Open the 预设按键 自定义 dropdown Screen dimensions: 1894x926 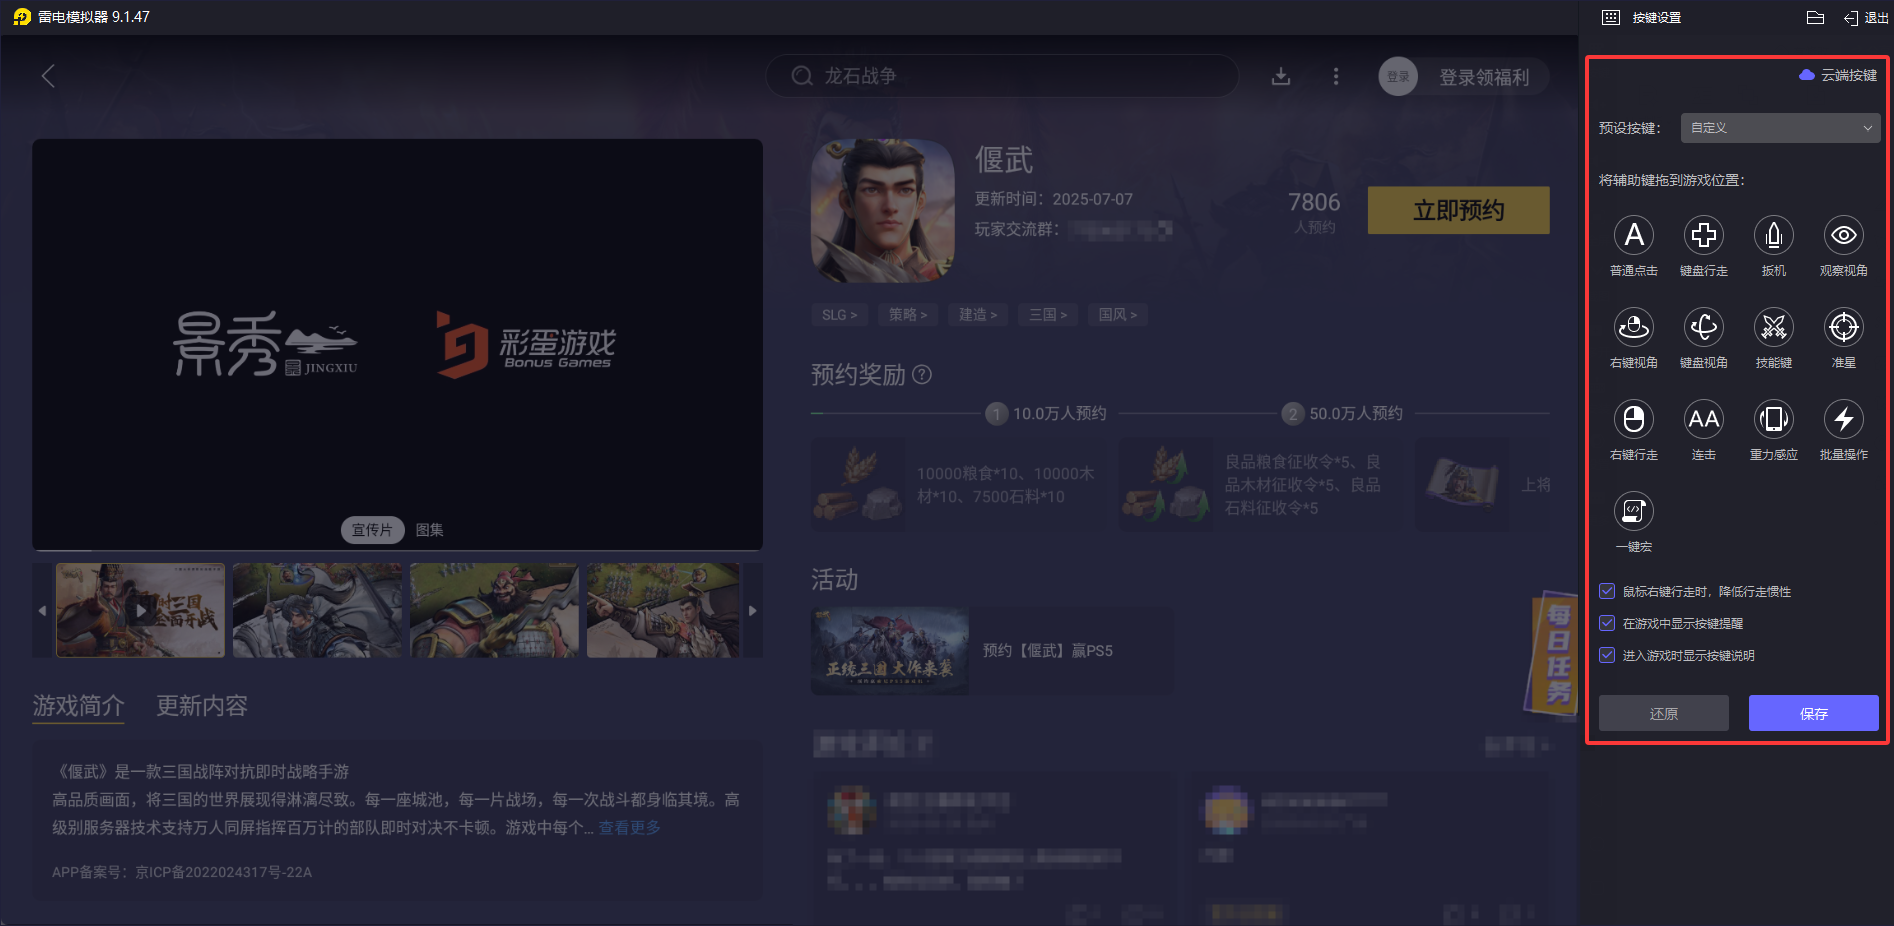pos(1780,128)
